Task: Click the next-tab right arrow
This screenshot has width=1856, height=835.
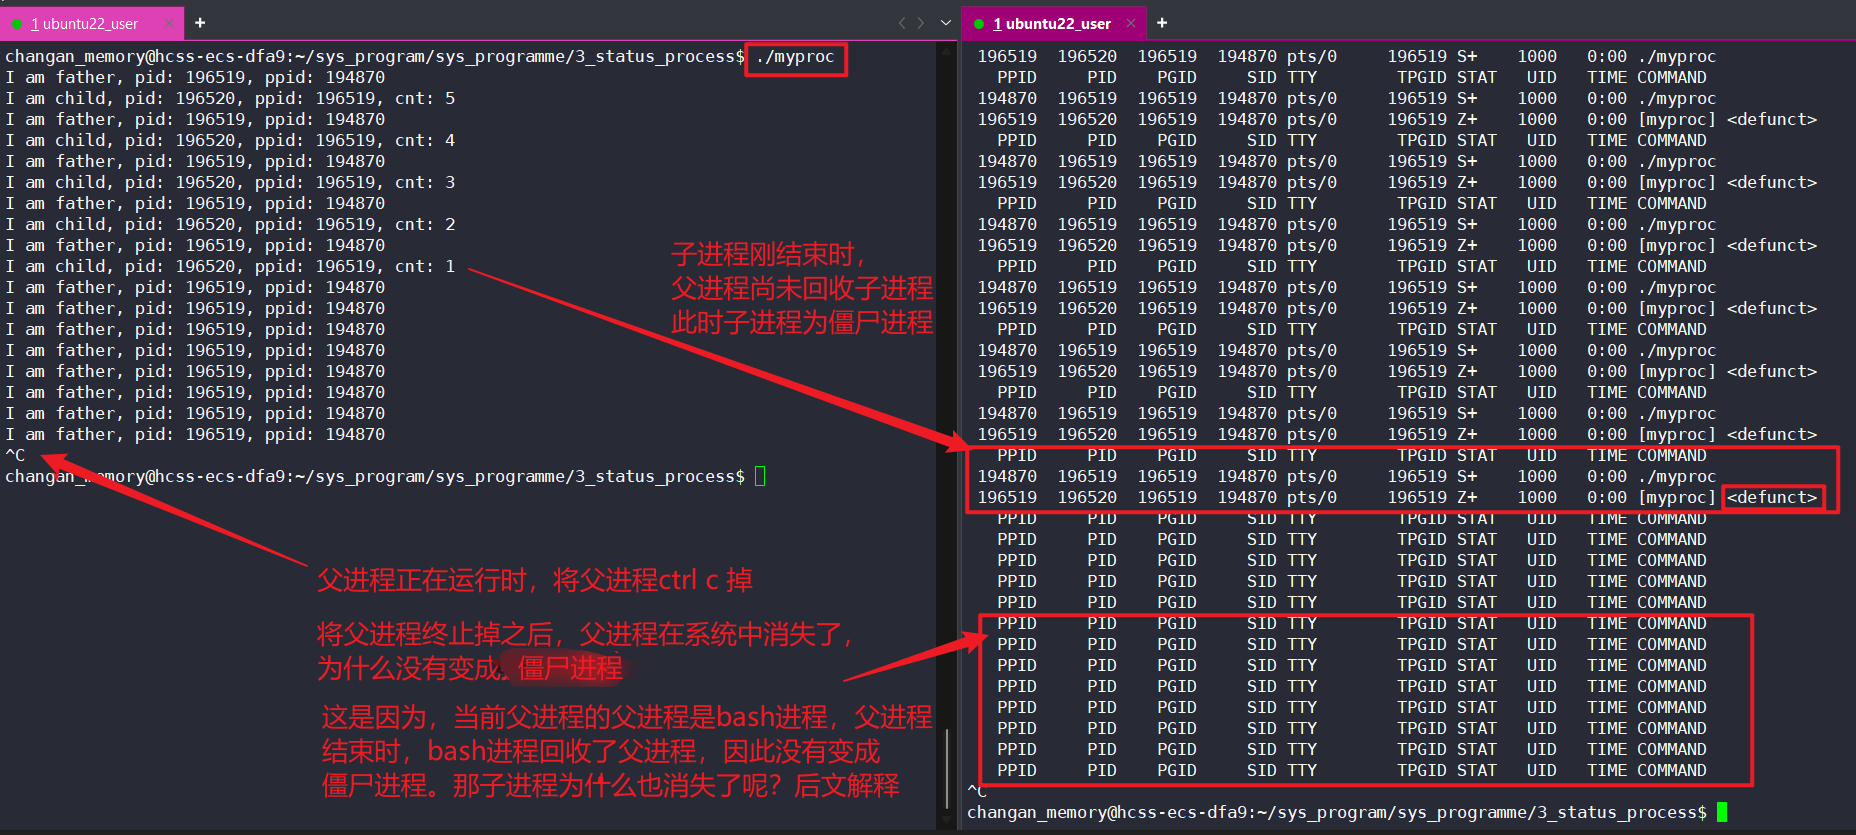Action: point(921,23)
